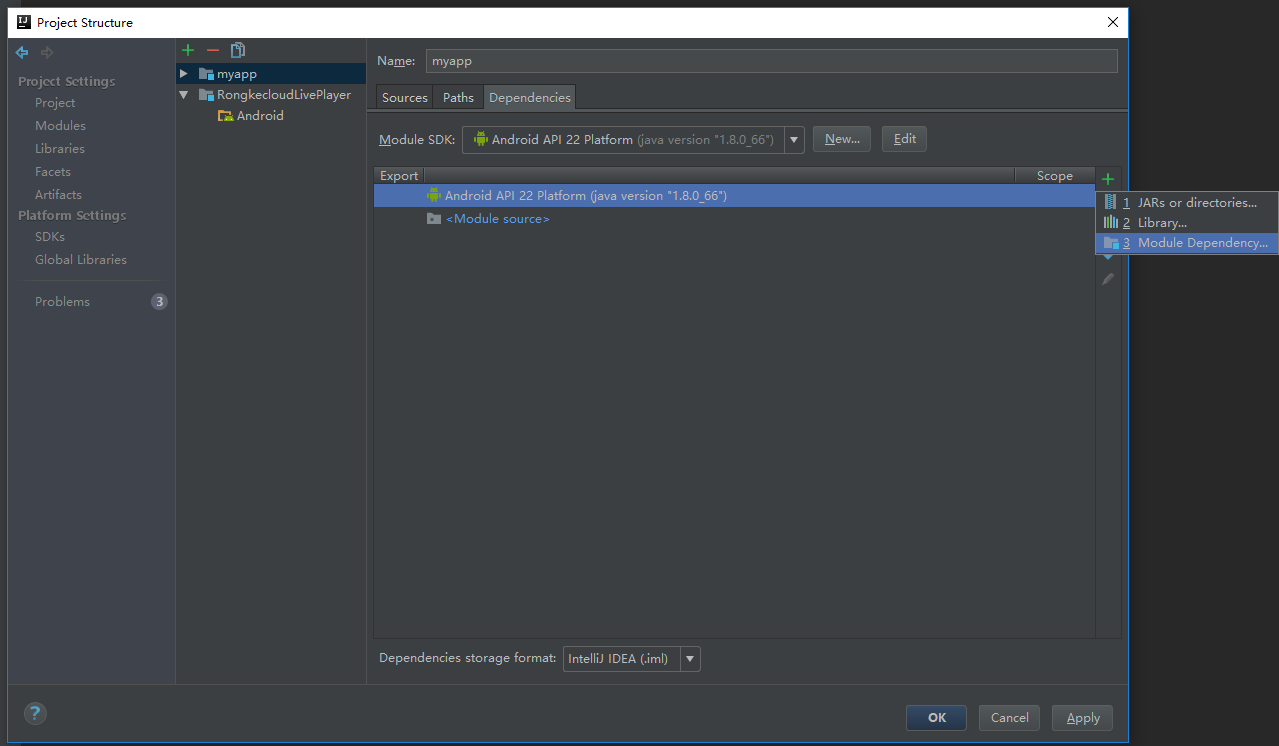Select the Android API 22 Platform dependency row
This screenshot has height=746, width=1279.
734,196
